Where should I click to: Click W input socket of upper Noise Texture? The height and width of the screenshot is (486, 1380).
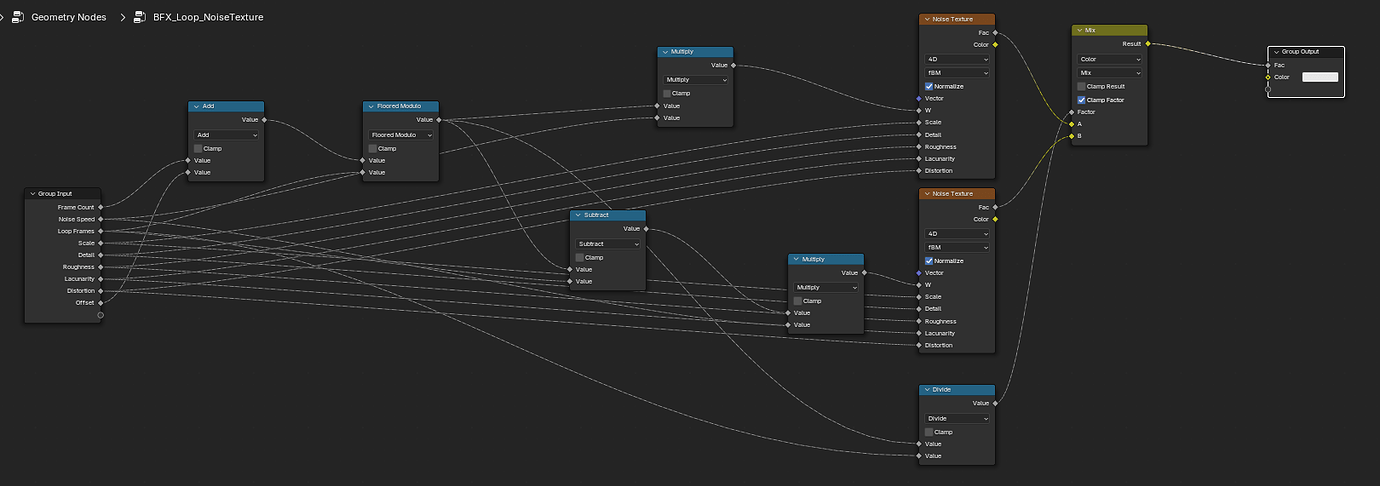[918, 110]
